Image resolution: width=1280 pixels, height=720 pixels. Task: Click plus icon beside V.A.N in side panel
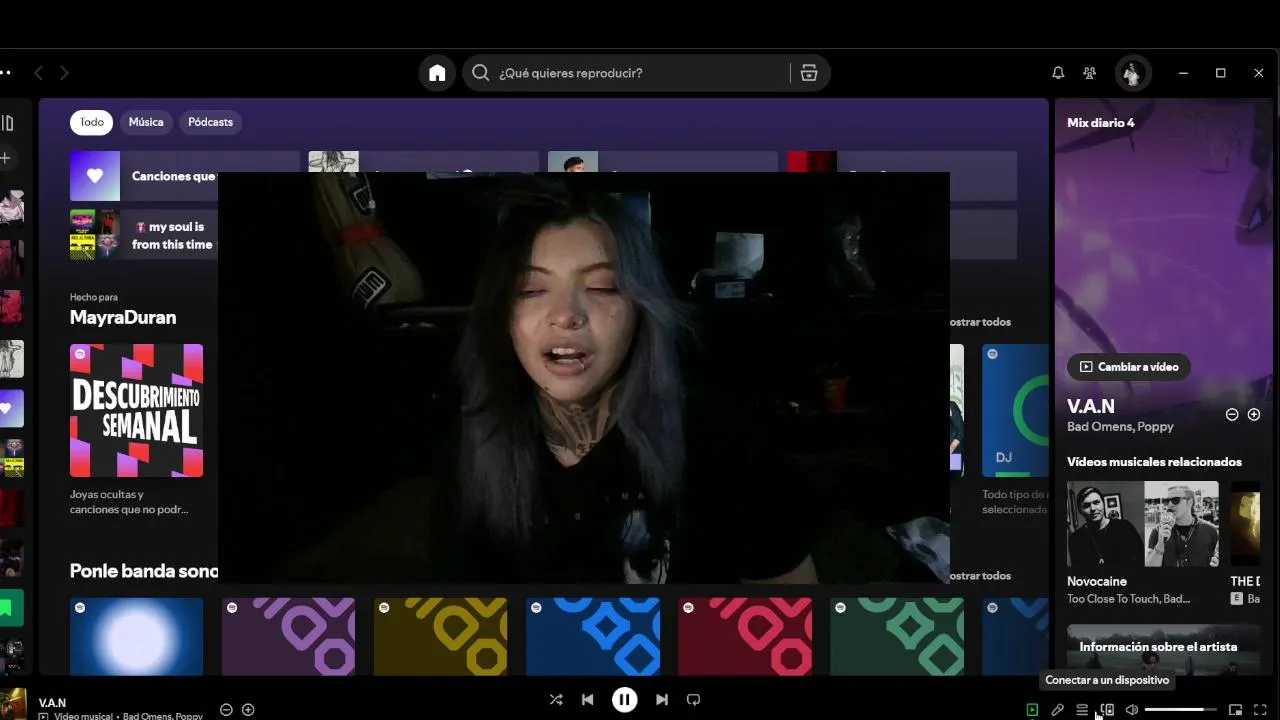(x=1254, y=414)
